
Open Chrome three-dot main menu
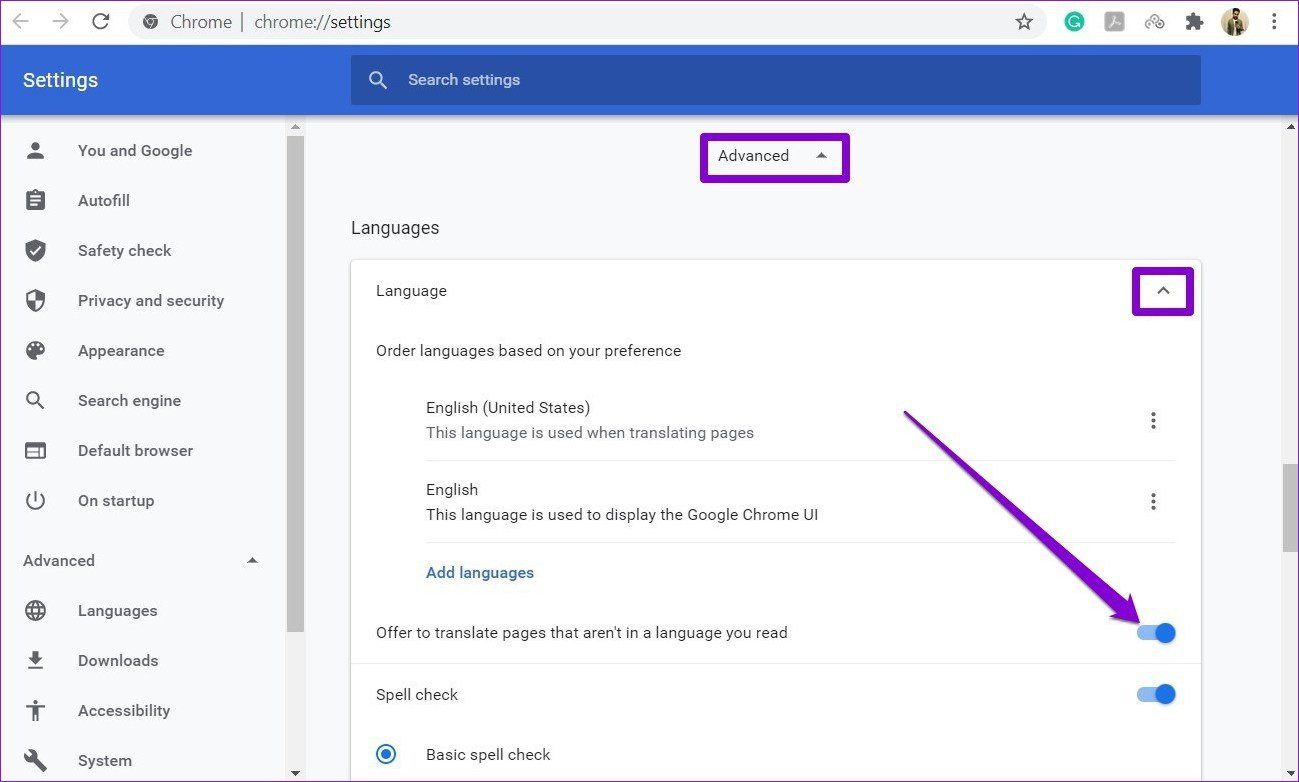point(1274,21)
